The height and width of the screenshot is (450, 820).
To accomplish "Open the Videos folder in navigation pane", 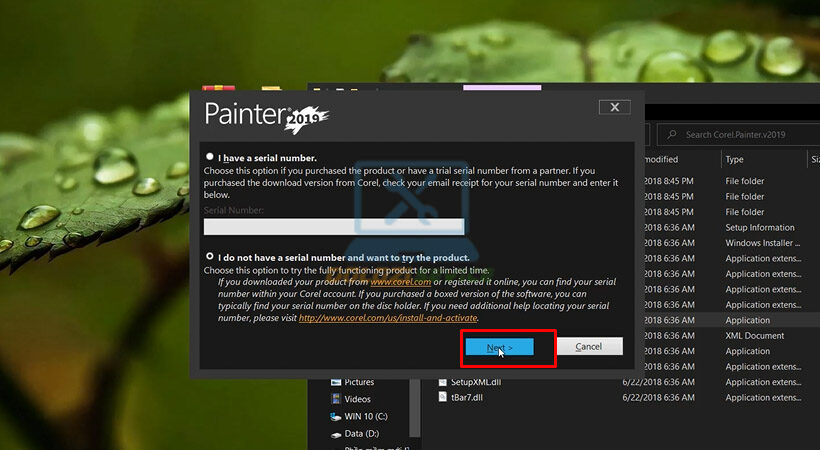I will (357, 399).
